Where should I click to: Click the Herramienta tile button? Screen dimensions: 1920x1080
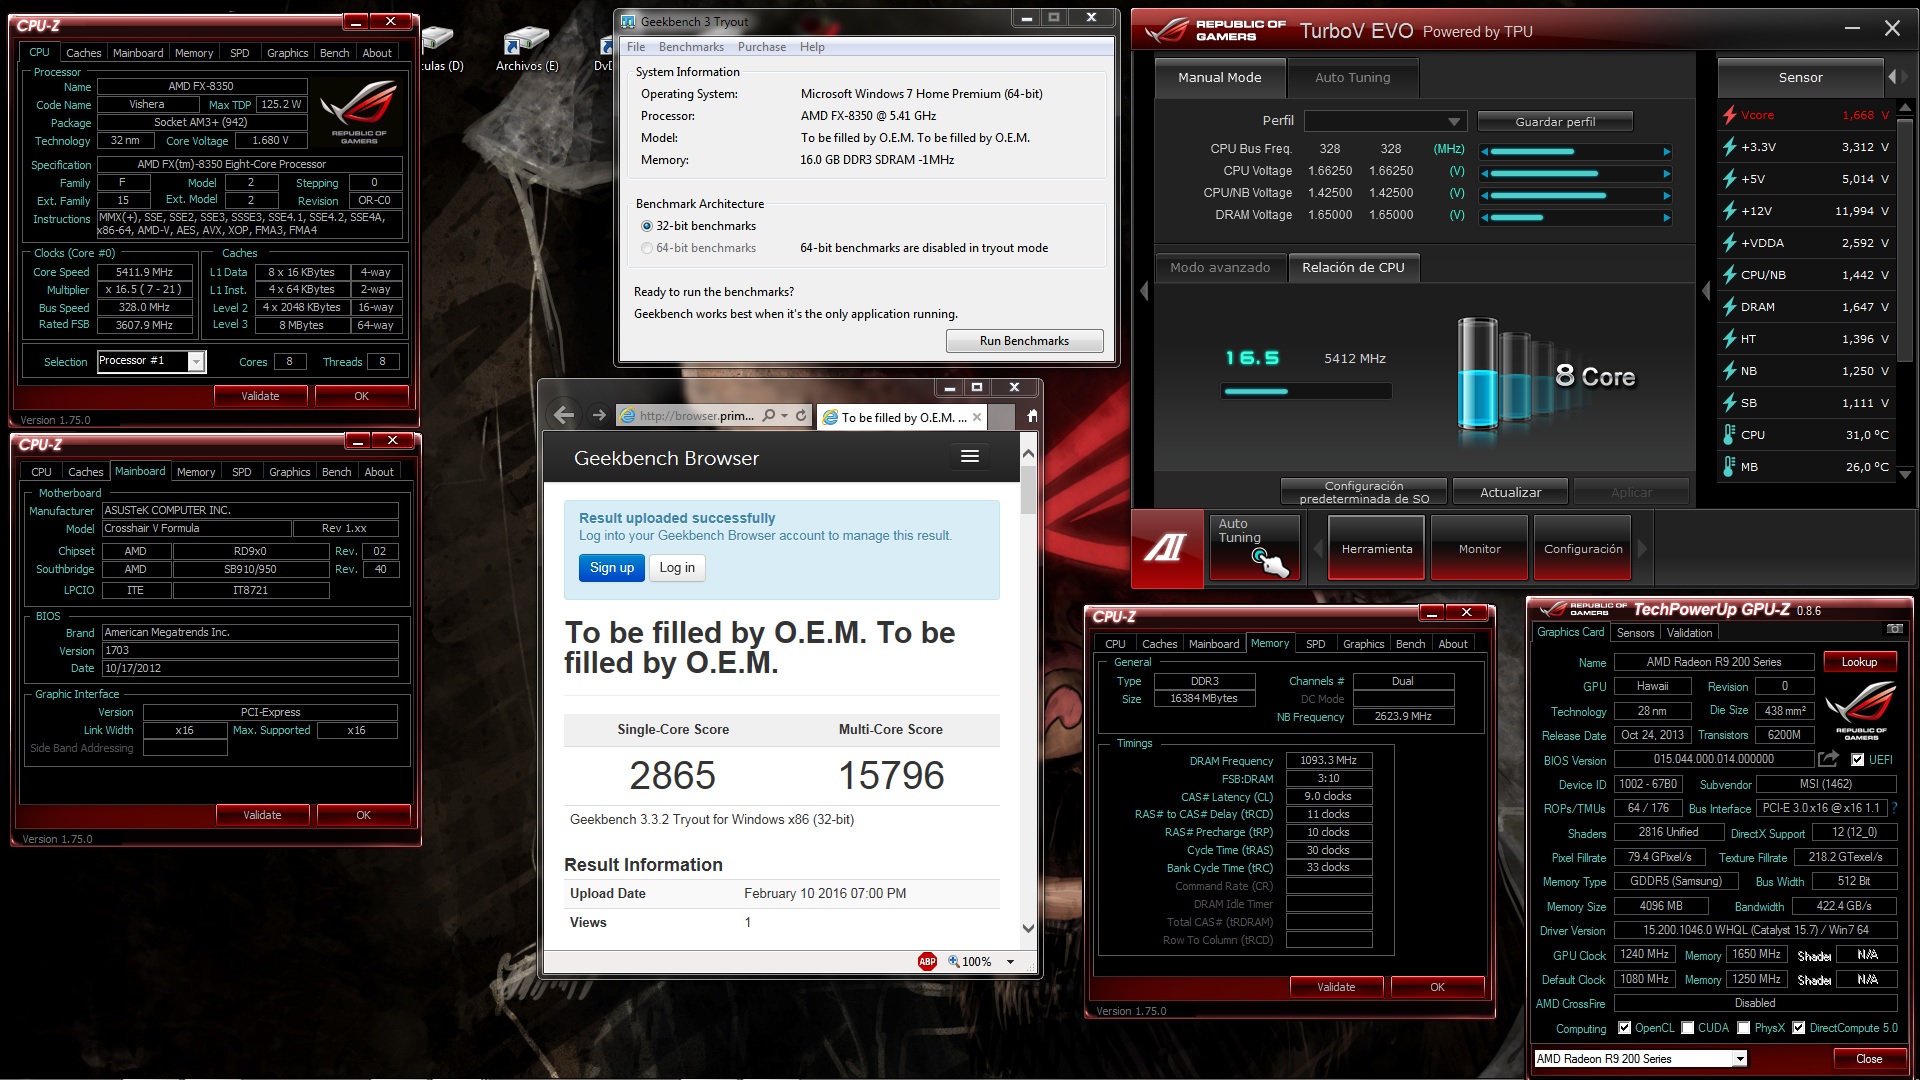click(1377, 548)
